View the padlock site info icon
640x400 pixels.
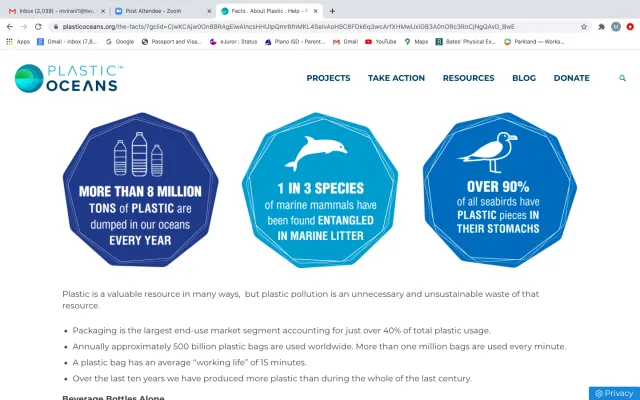coord(56,27)
